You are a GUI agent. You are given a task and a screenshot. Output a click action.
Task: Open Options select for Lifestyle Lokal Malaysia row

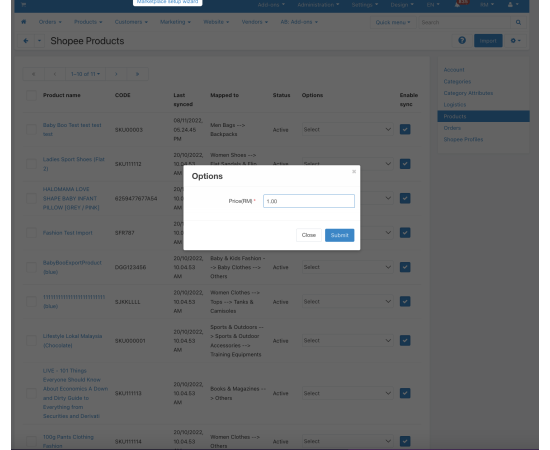tap(347, 341)
